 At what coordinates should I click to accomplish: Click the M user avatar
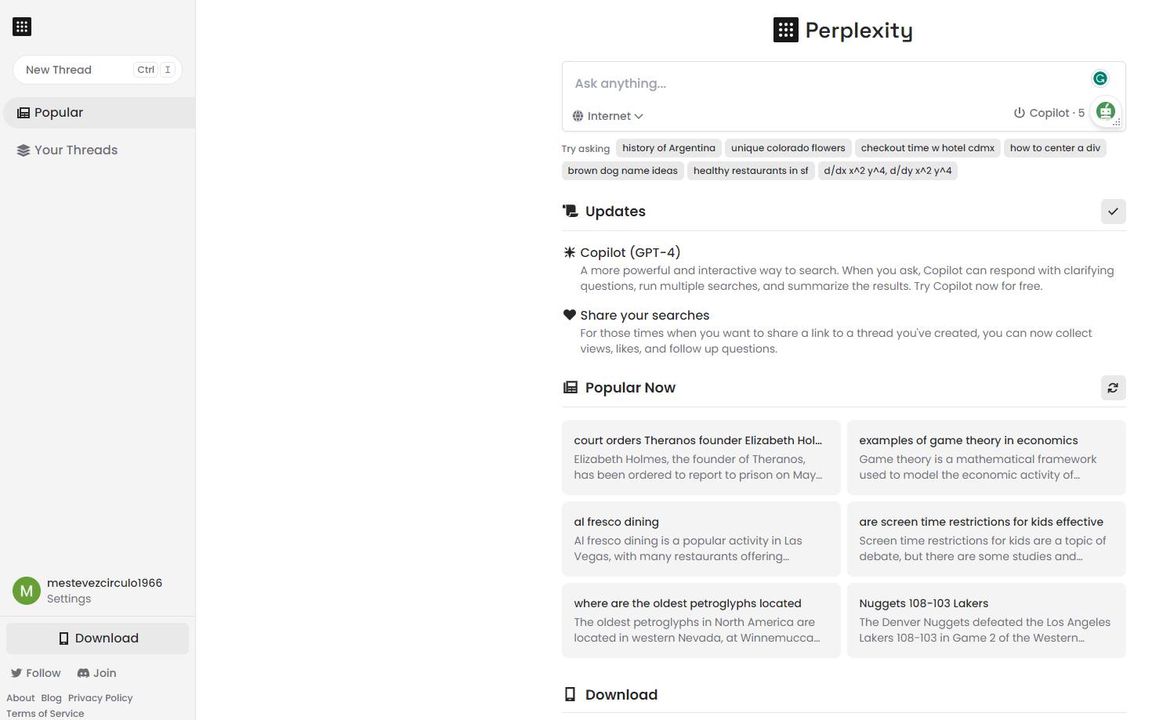coord(26,591)
